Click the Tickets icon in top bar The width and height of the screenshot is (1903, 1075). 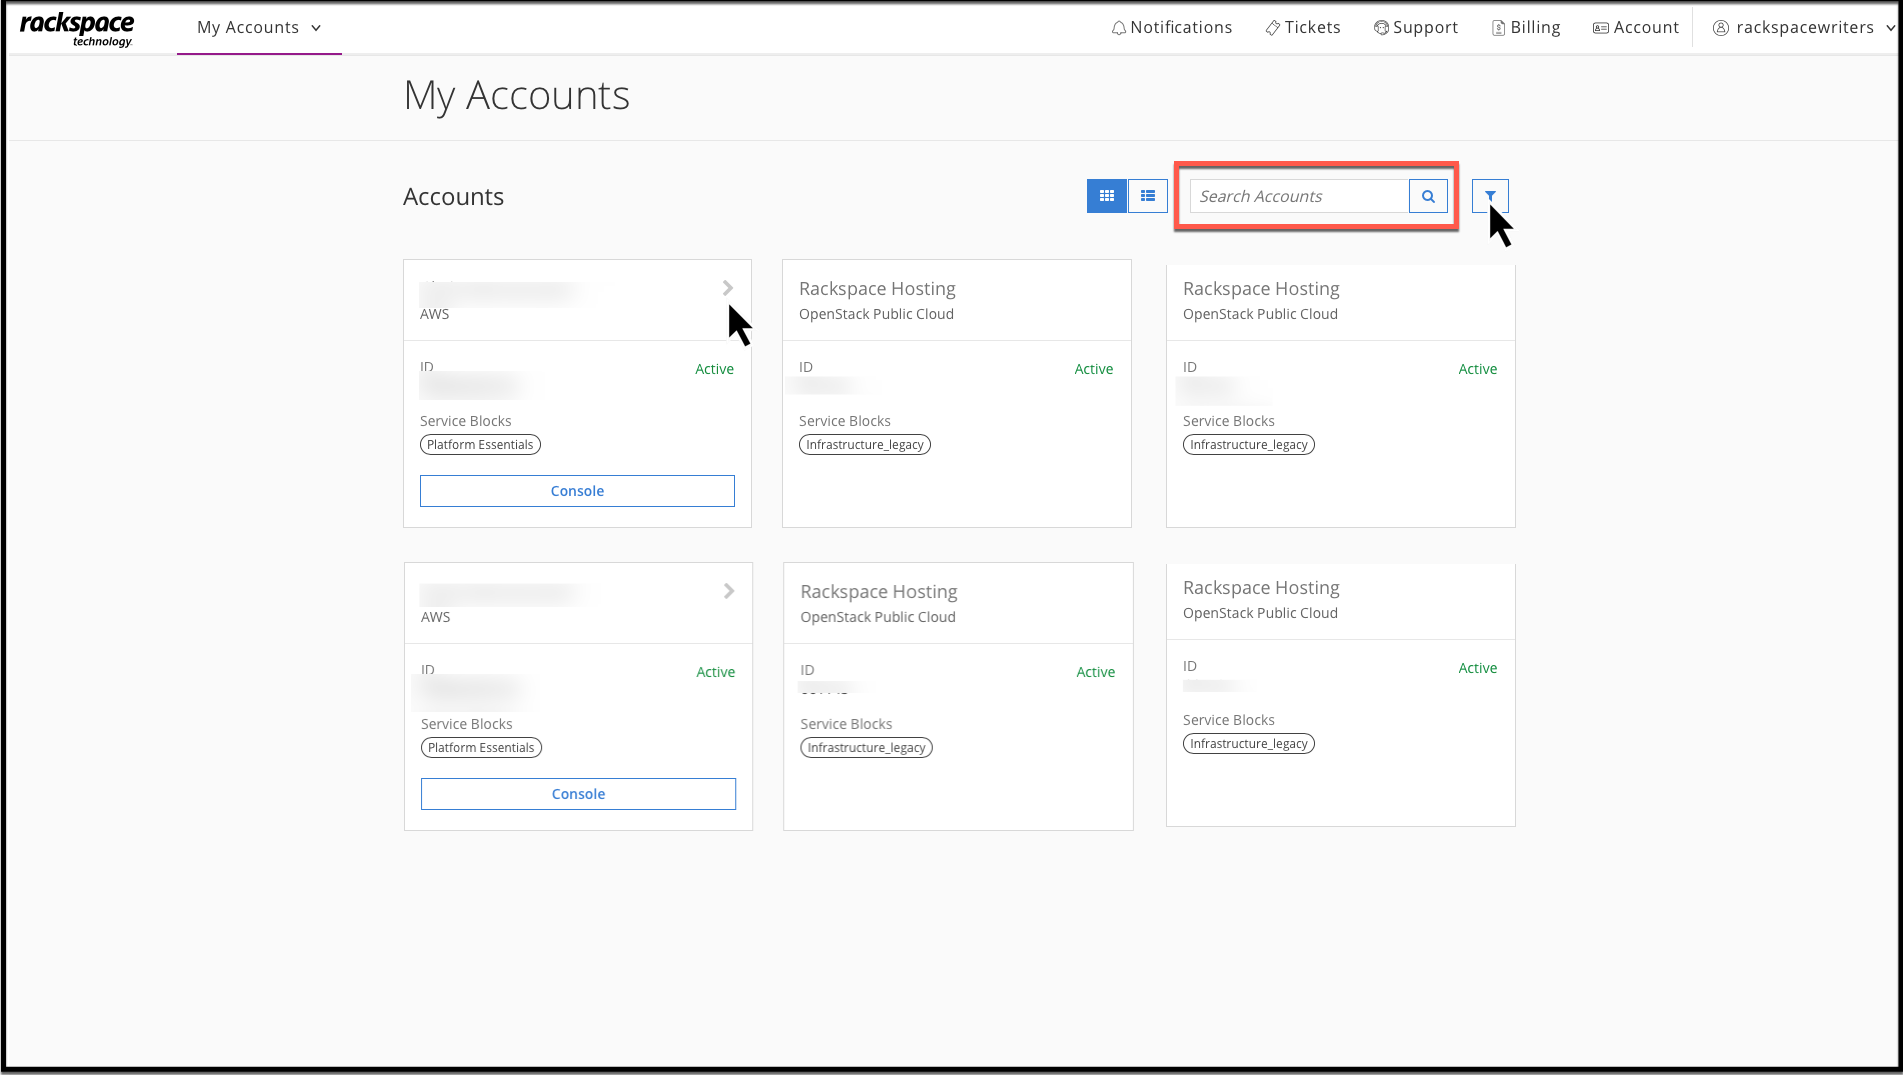(x=1273, y=27)
